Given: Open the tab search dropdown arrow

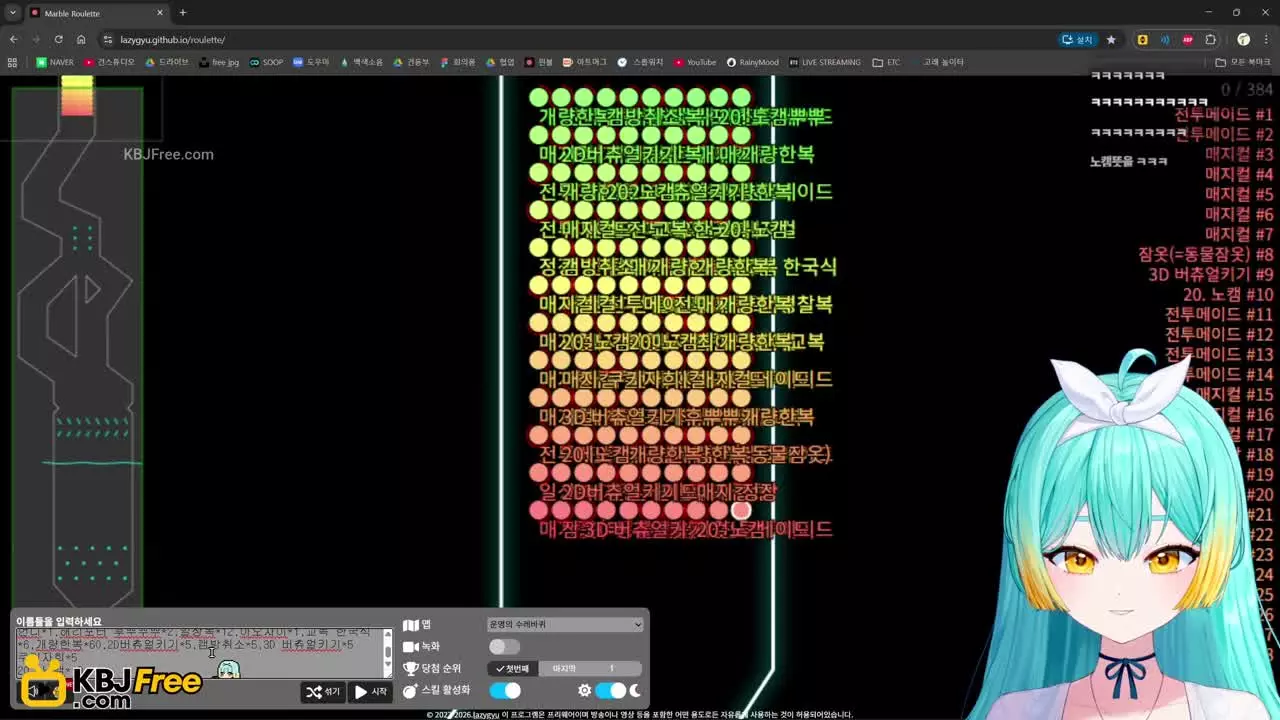Looking at the screenshot, I should click(x=13, y=13).
